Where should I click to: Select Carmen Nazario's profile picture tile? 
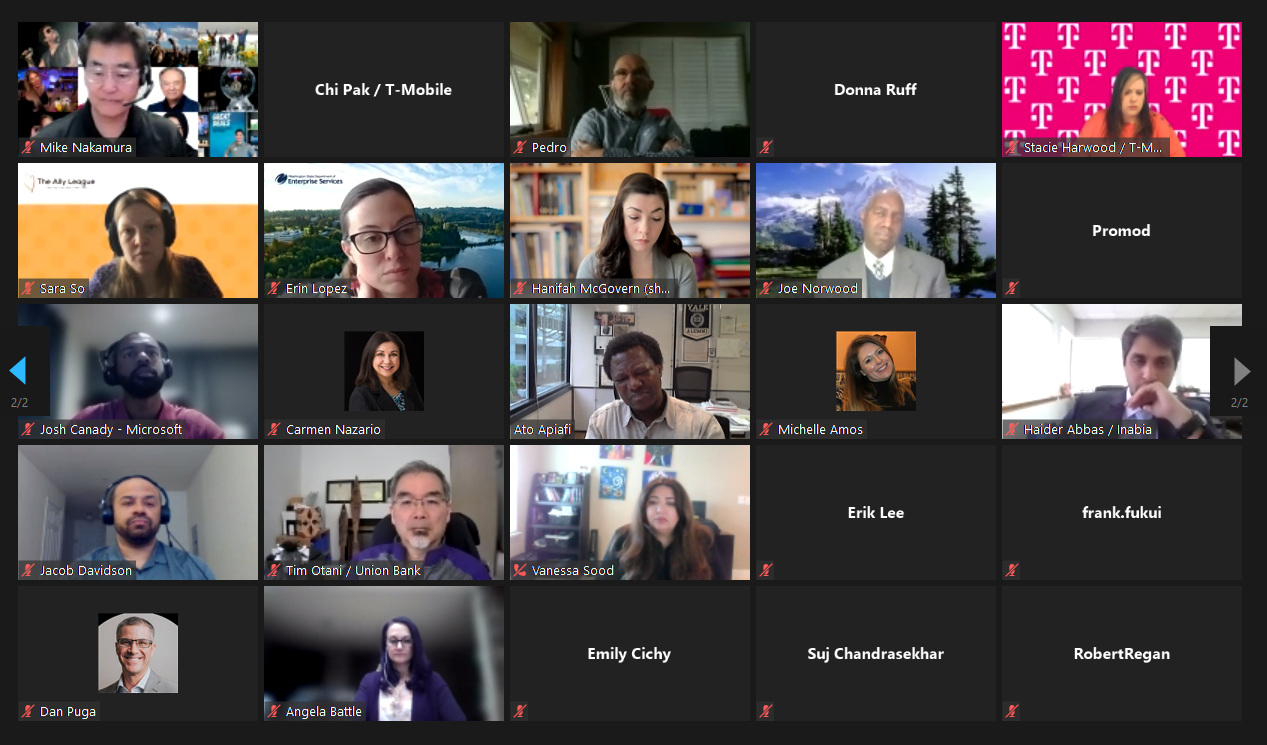(x=384, y=372)
